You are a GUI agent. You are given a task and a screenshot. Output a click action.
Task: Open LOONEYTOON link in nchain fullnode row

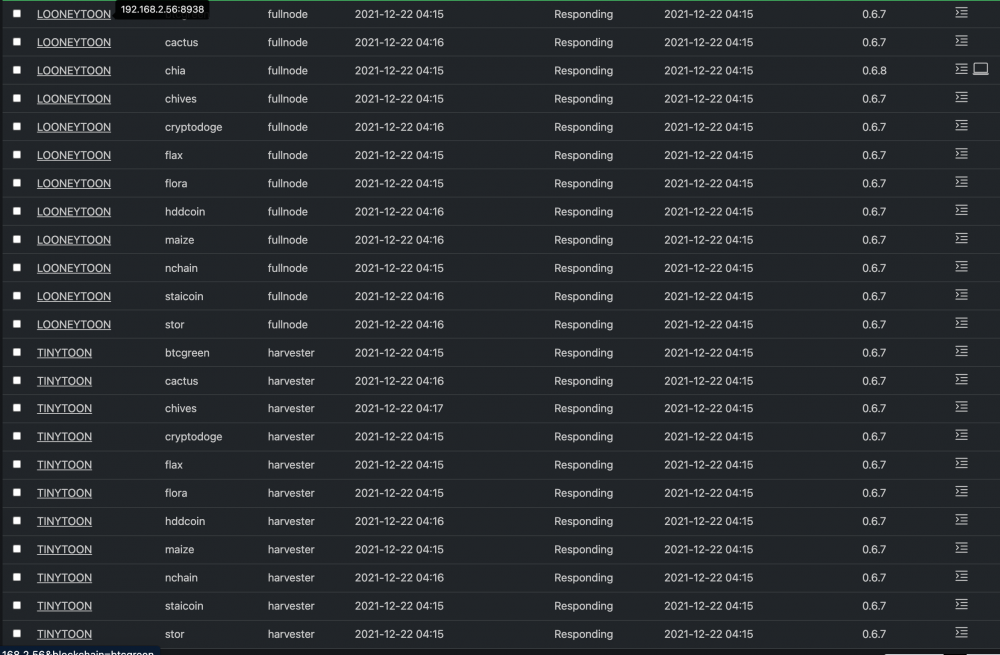click(74, 268)
